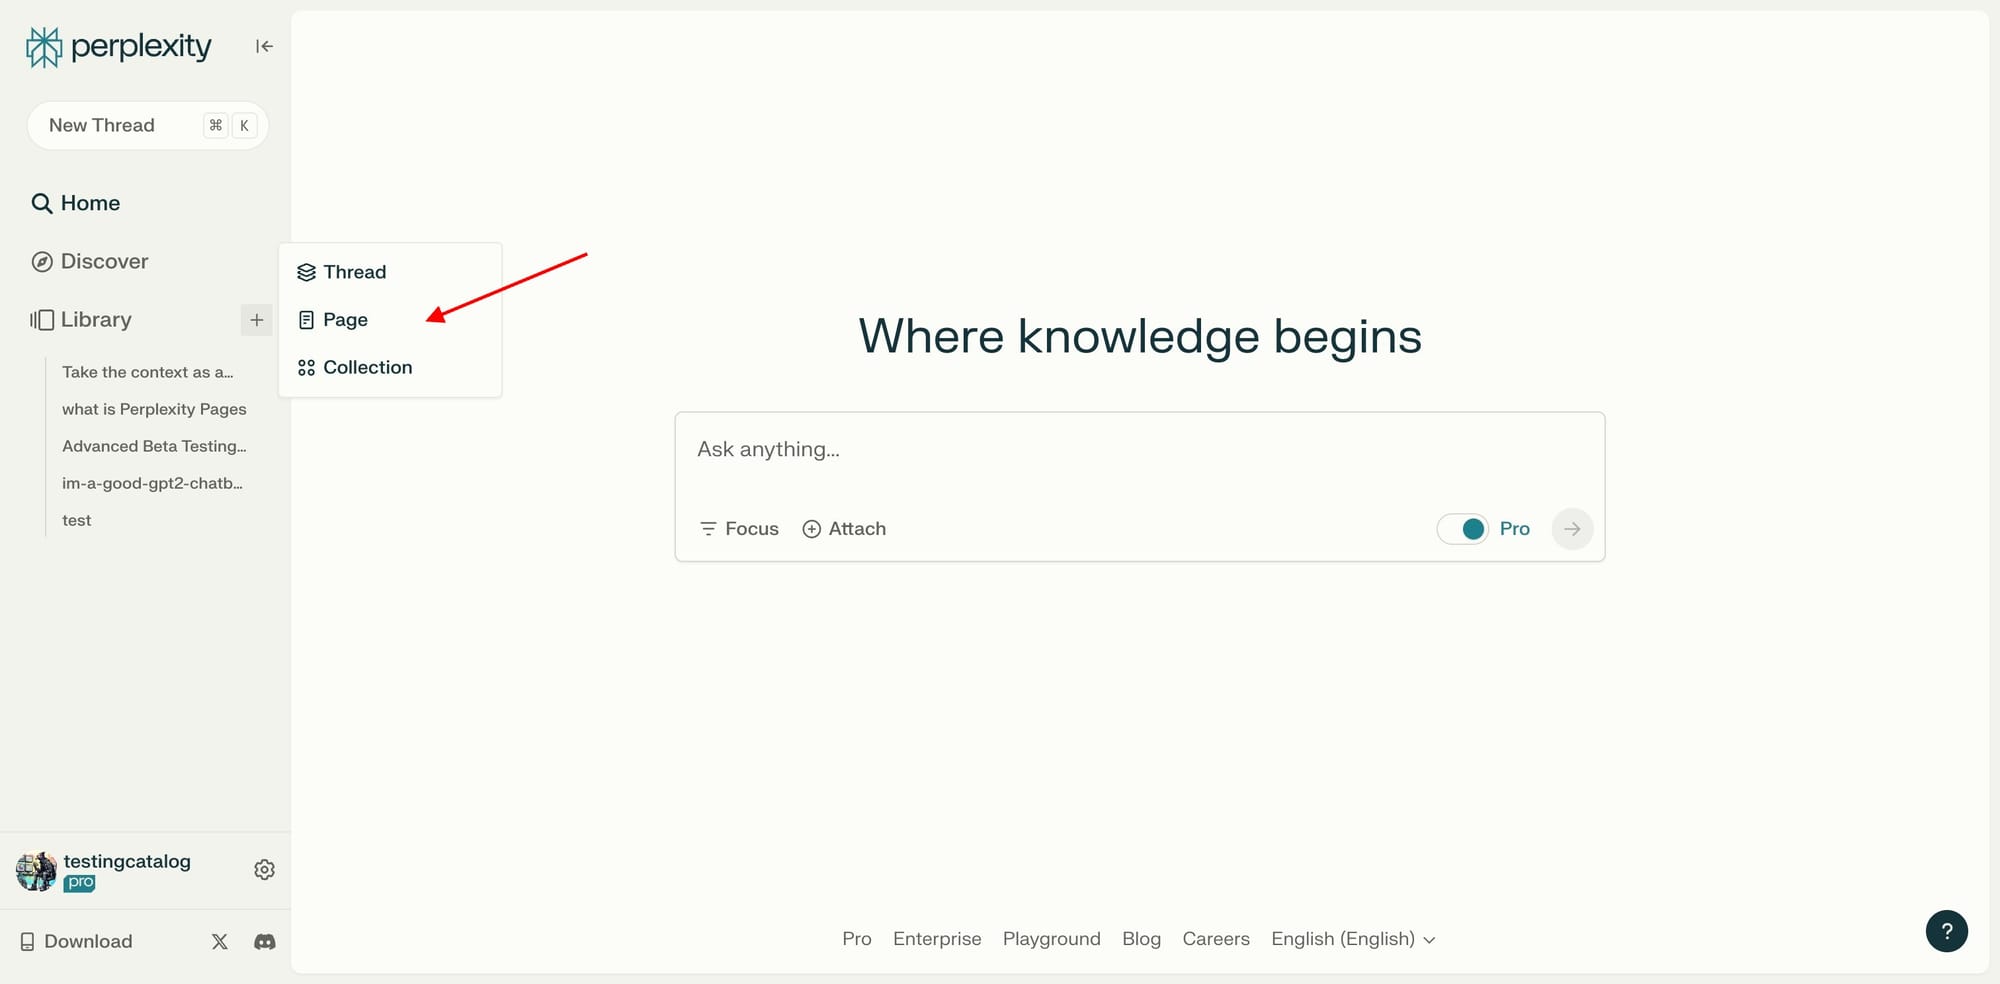Click the plus button next to Library
This screenshot has height=984, width=2000.
point(257,320)
